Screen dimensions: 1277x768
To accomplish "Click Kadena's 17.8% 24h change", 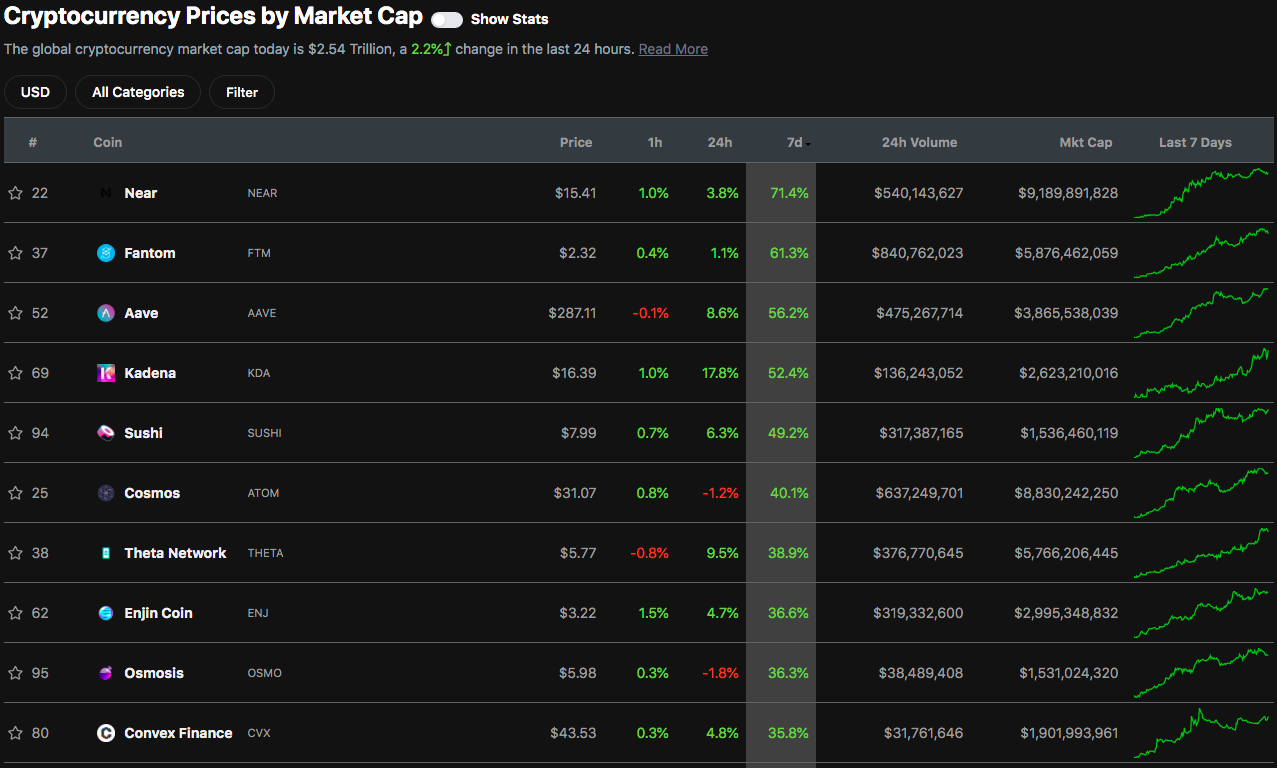I will pyautogui.click(x=720, y=373).
